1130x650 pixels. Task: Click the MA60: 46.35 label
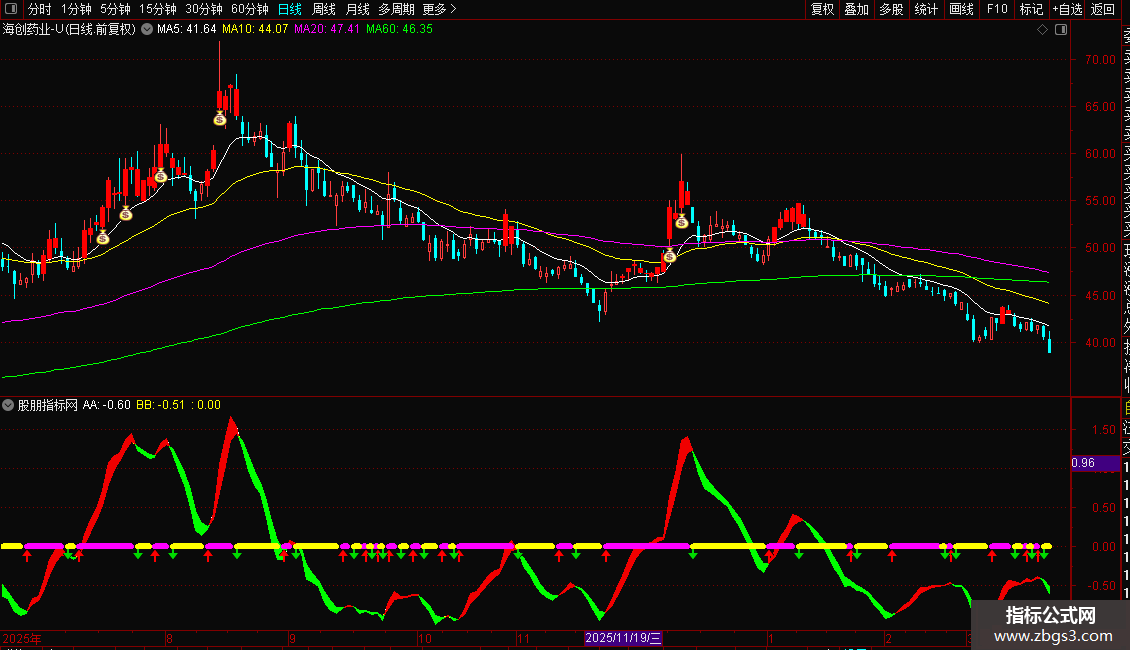tap(399, 30)
